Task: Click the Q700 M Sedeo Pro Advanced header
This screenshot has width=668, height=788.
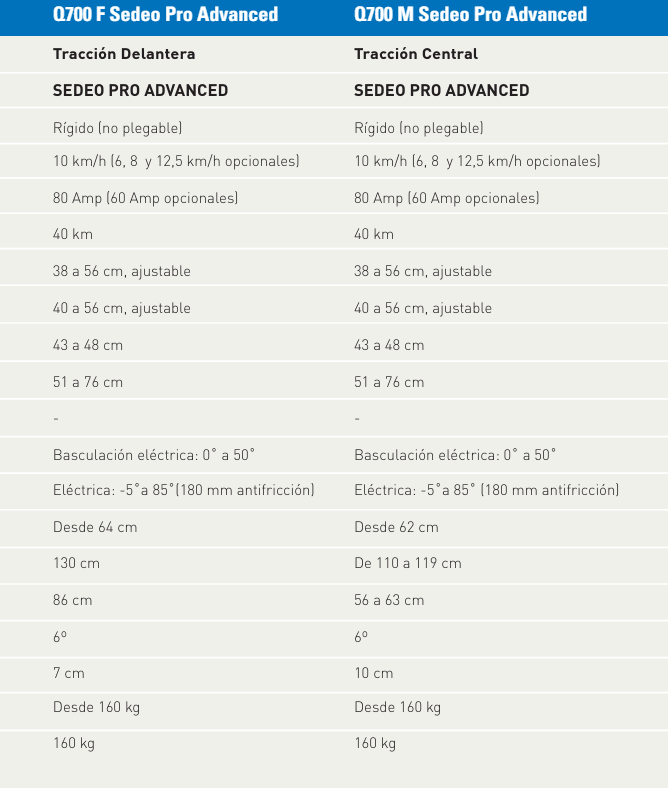Action: point(470,15)
